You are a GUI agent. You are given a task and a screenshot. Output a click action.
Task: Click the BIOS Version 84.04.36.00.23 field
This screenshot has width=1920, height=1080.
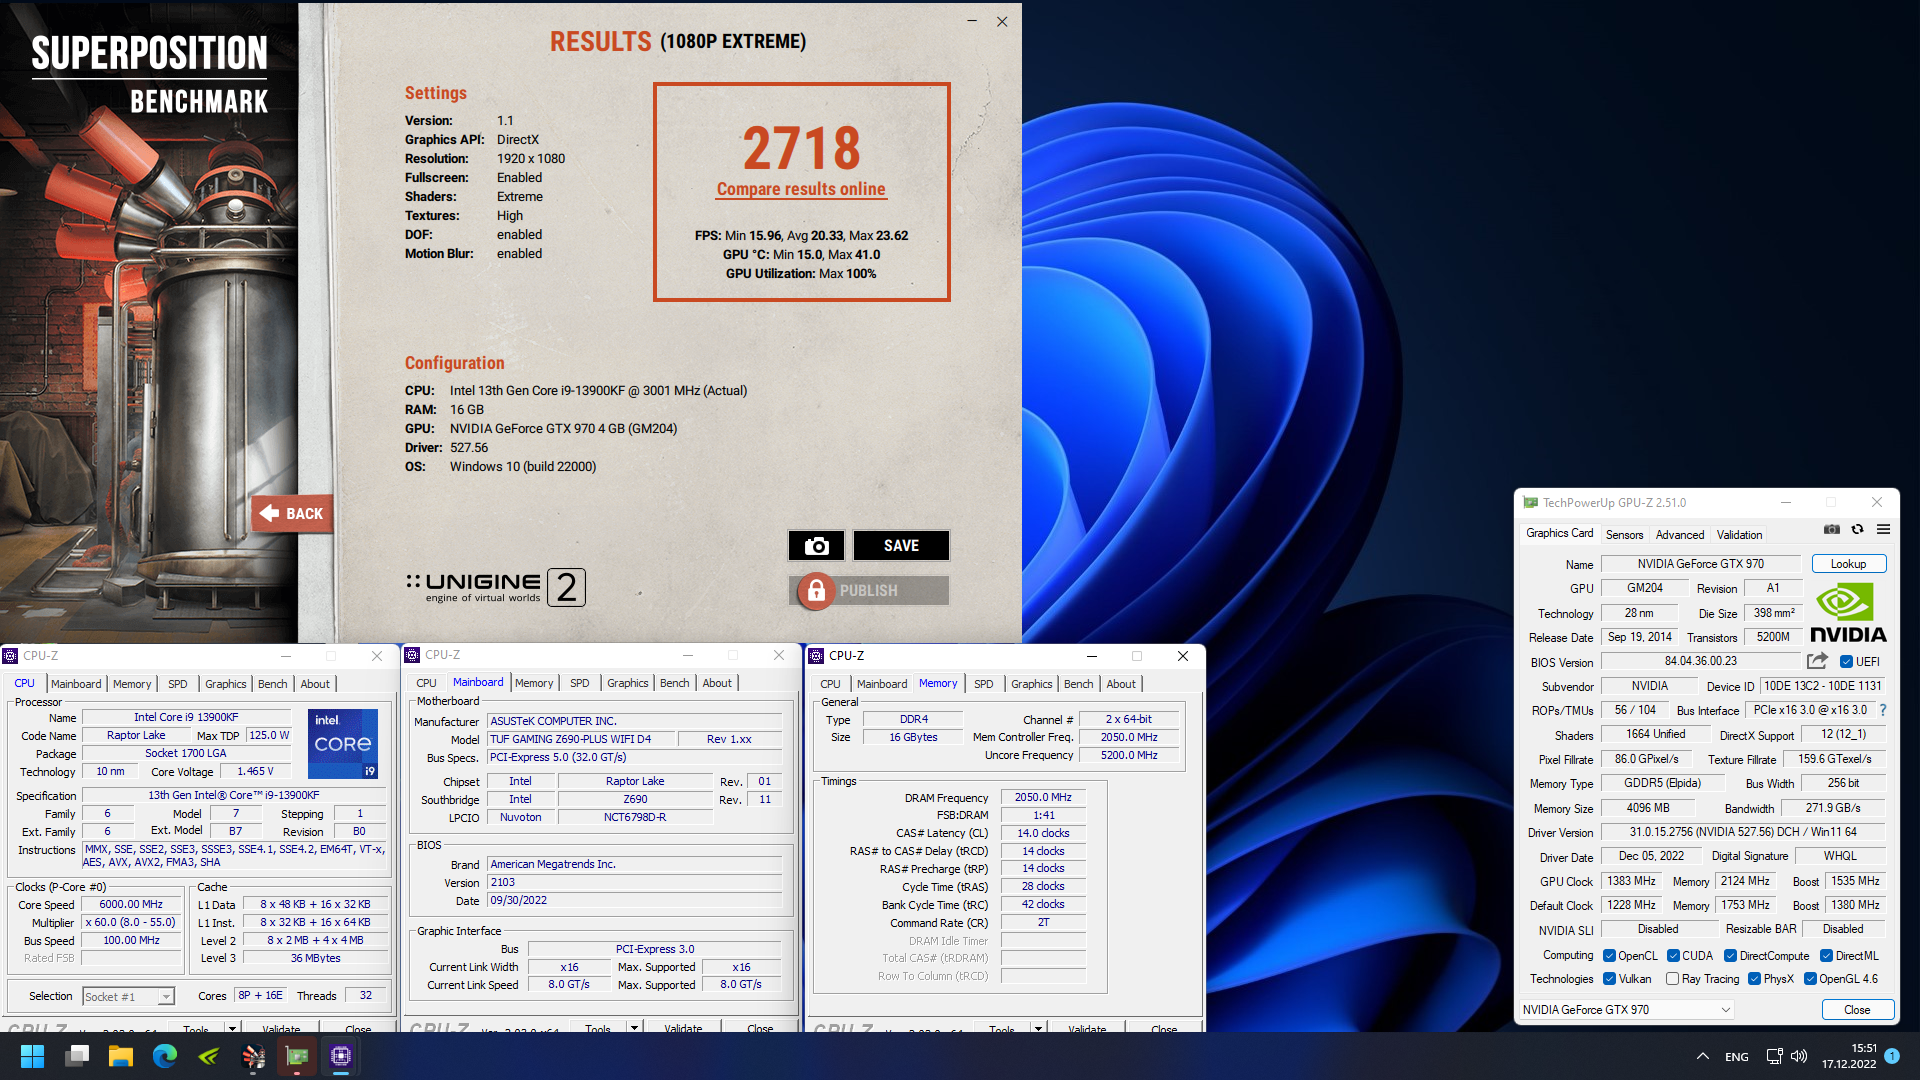(1700, 661)
